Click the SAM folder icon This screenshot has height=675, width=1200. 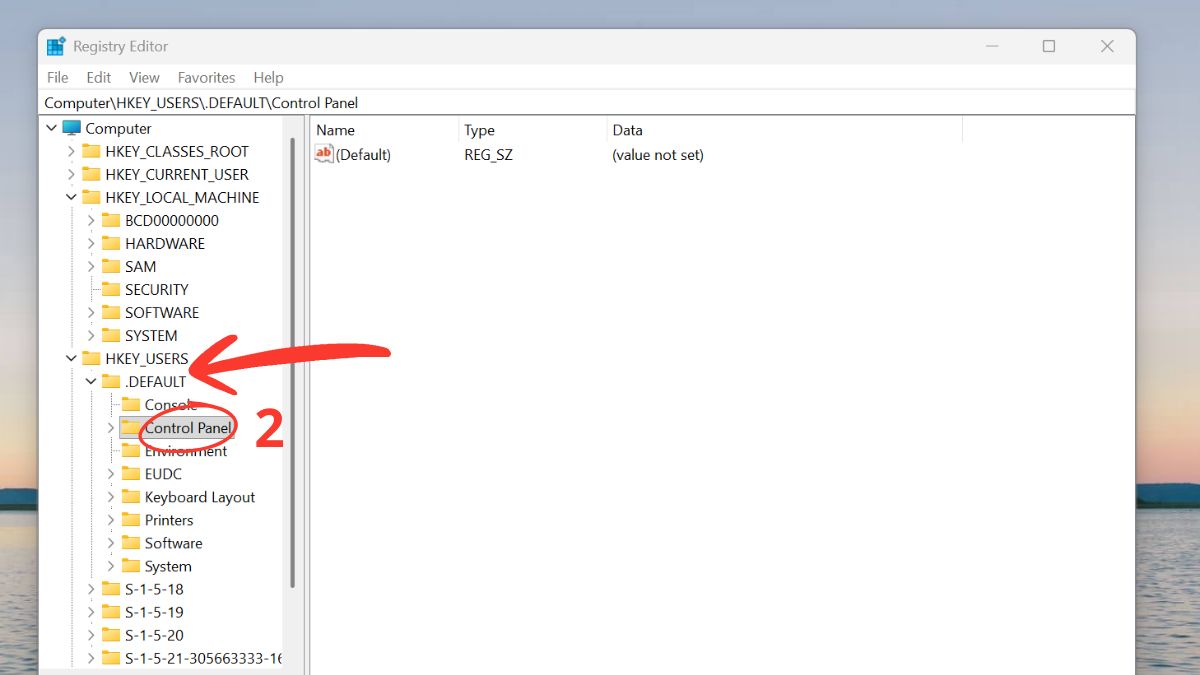click(x=111, y=266)
